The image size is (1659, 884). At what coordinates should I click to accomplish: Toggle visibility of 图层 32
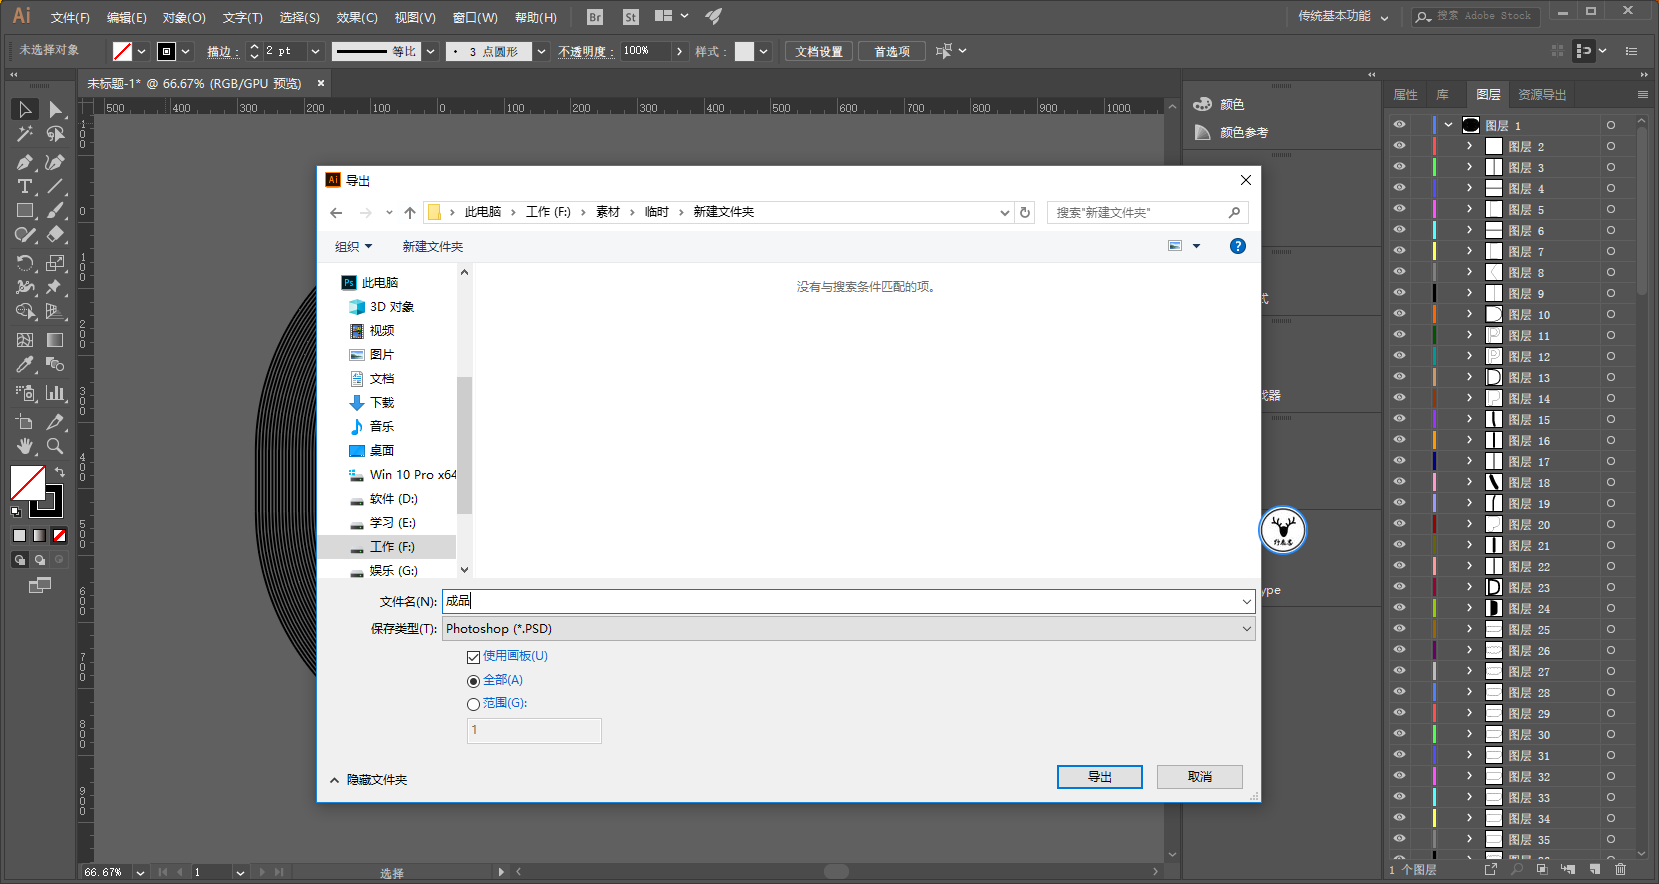(1399, 776)
